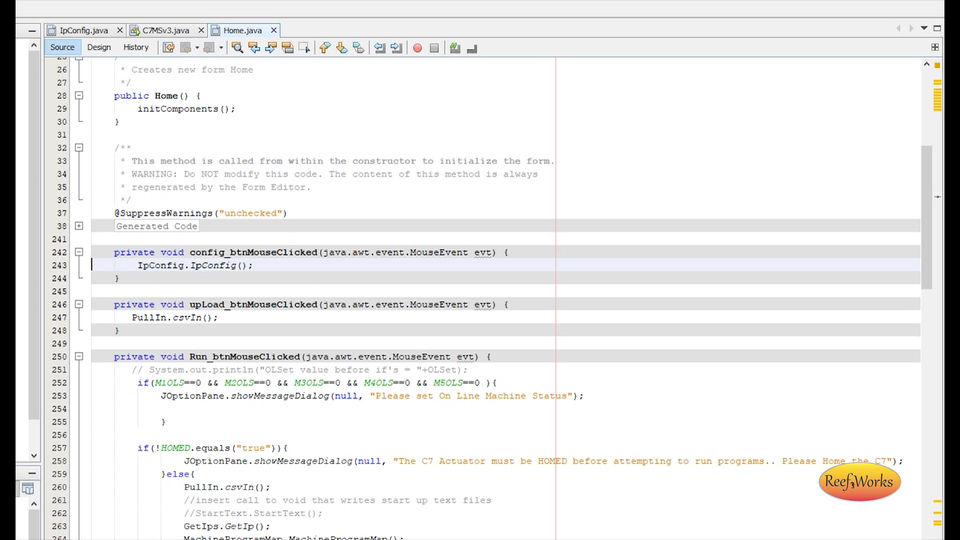Click editor scrollbar up arrow
The height and width of the screenshot is (540, 960).
click(x=926, y=64)
